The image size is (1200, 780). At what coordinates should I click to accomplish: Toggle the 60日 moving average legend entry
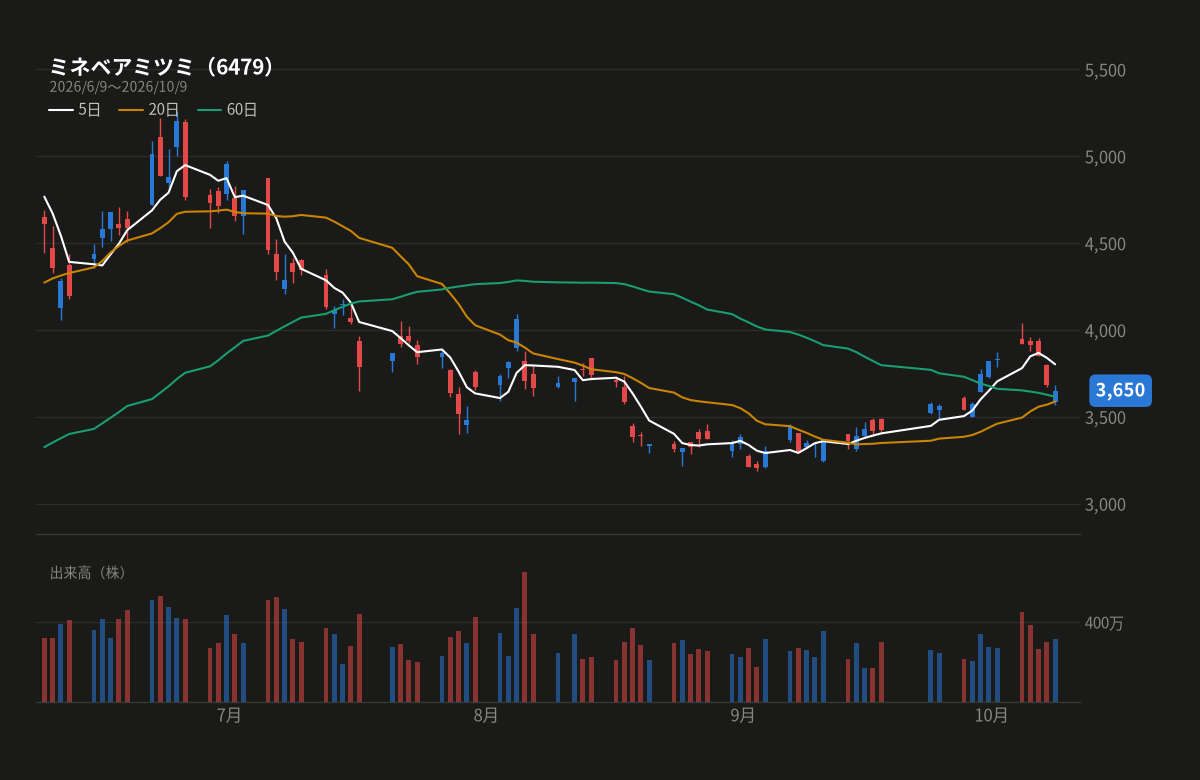[228, 110]
